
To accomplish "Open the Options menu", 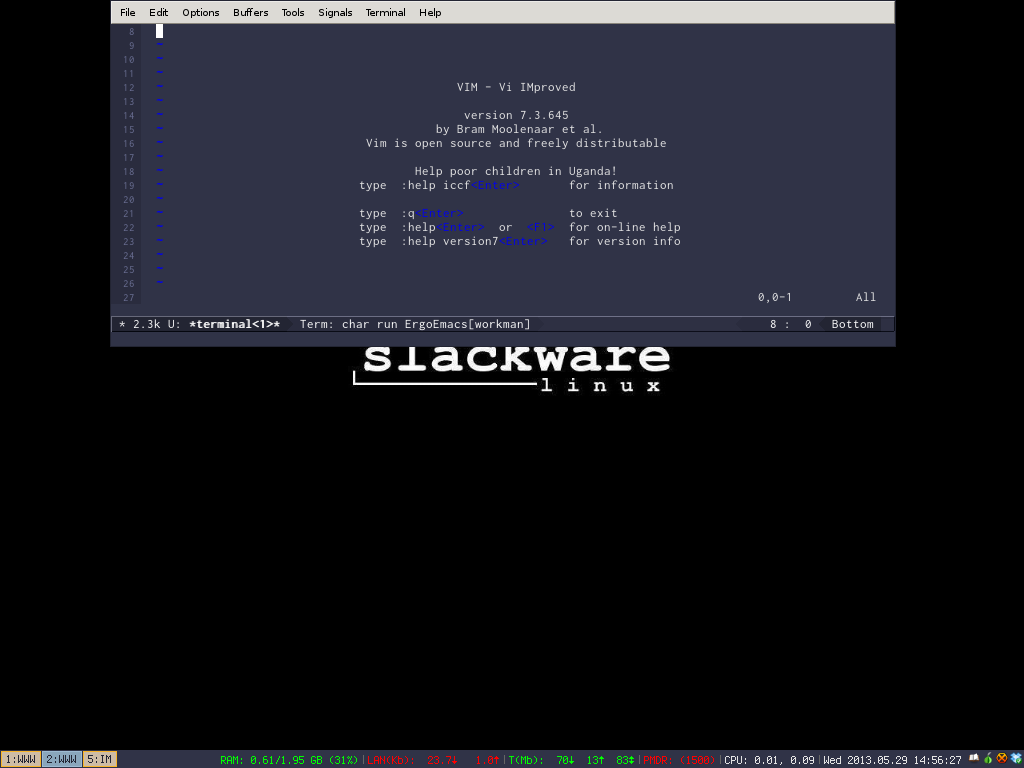I will click(x=200, y=12).
